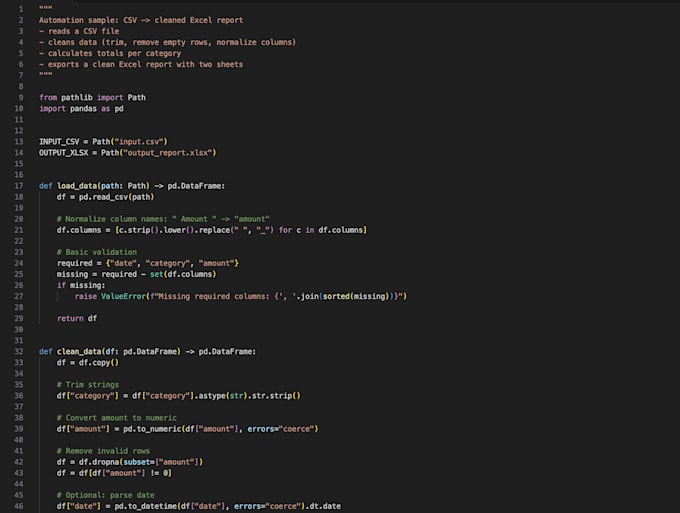Click the docstring line '- exports a clean Excel report'

click(x=141, y=64)
